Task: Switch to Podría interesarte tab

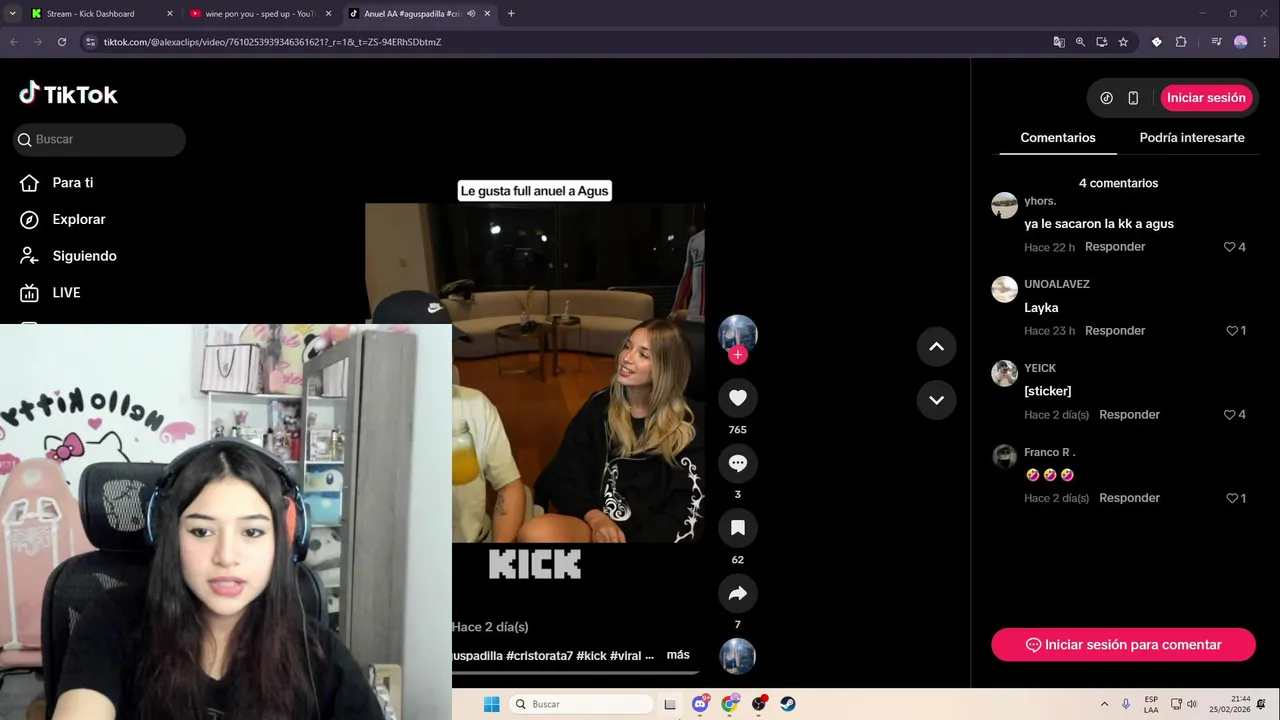Action: (x=1192, y=138)
